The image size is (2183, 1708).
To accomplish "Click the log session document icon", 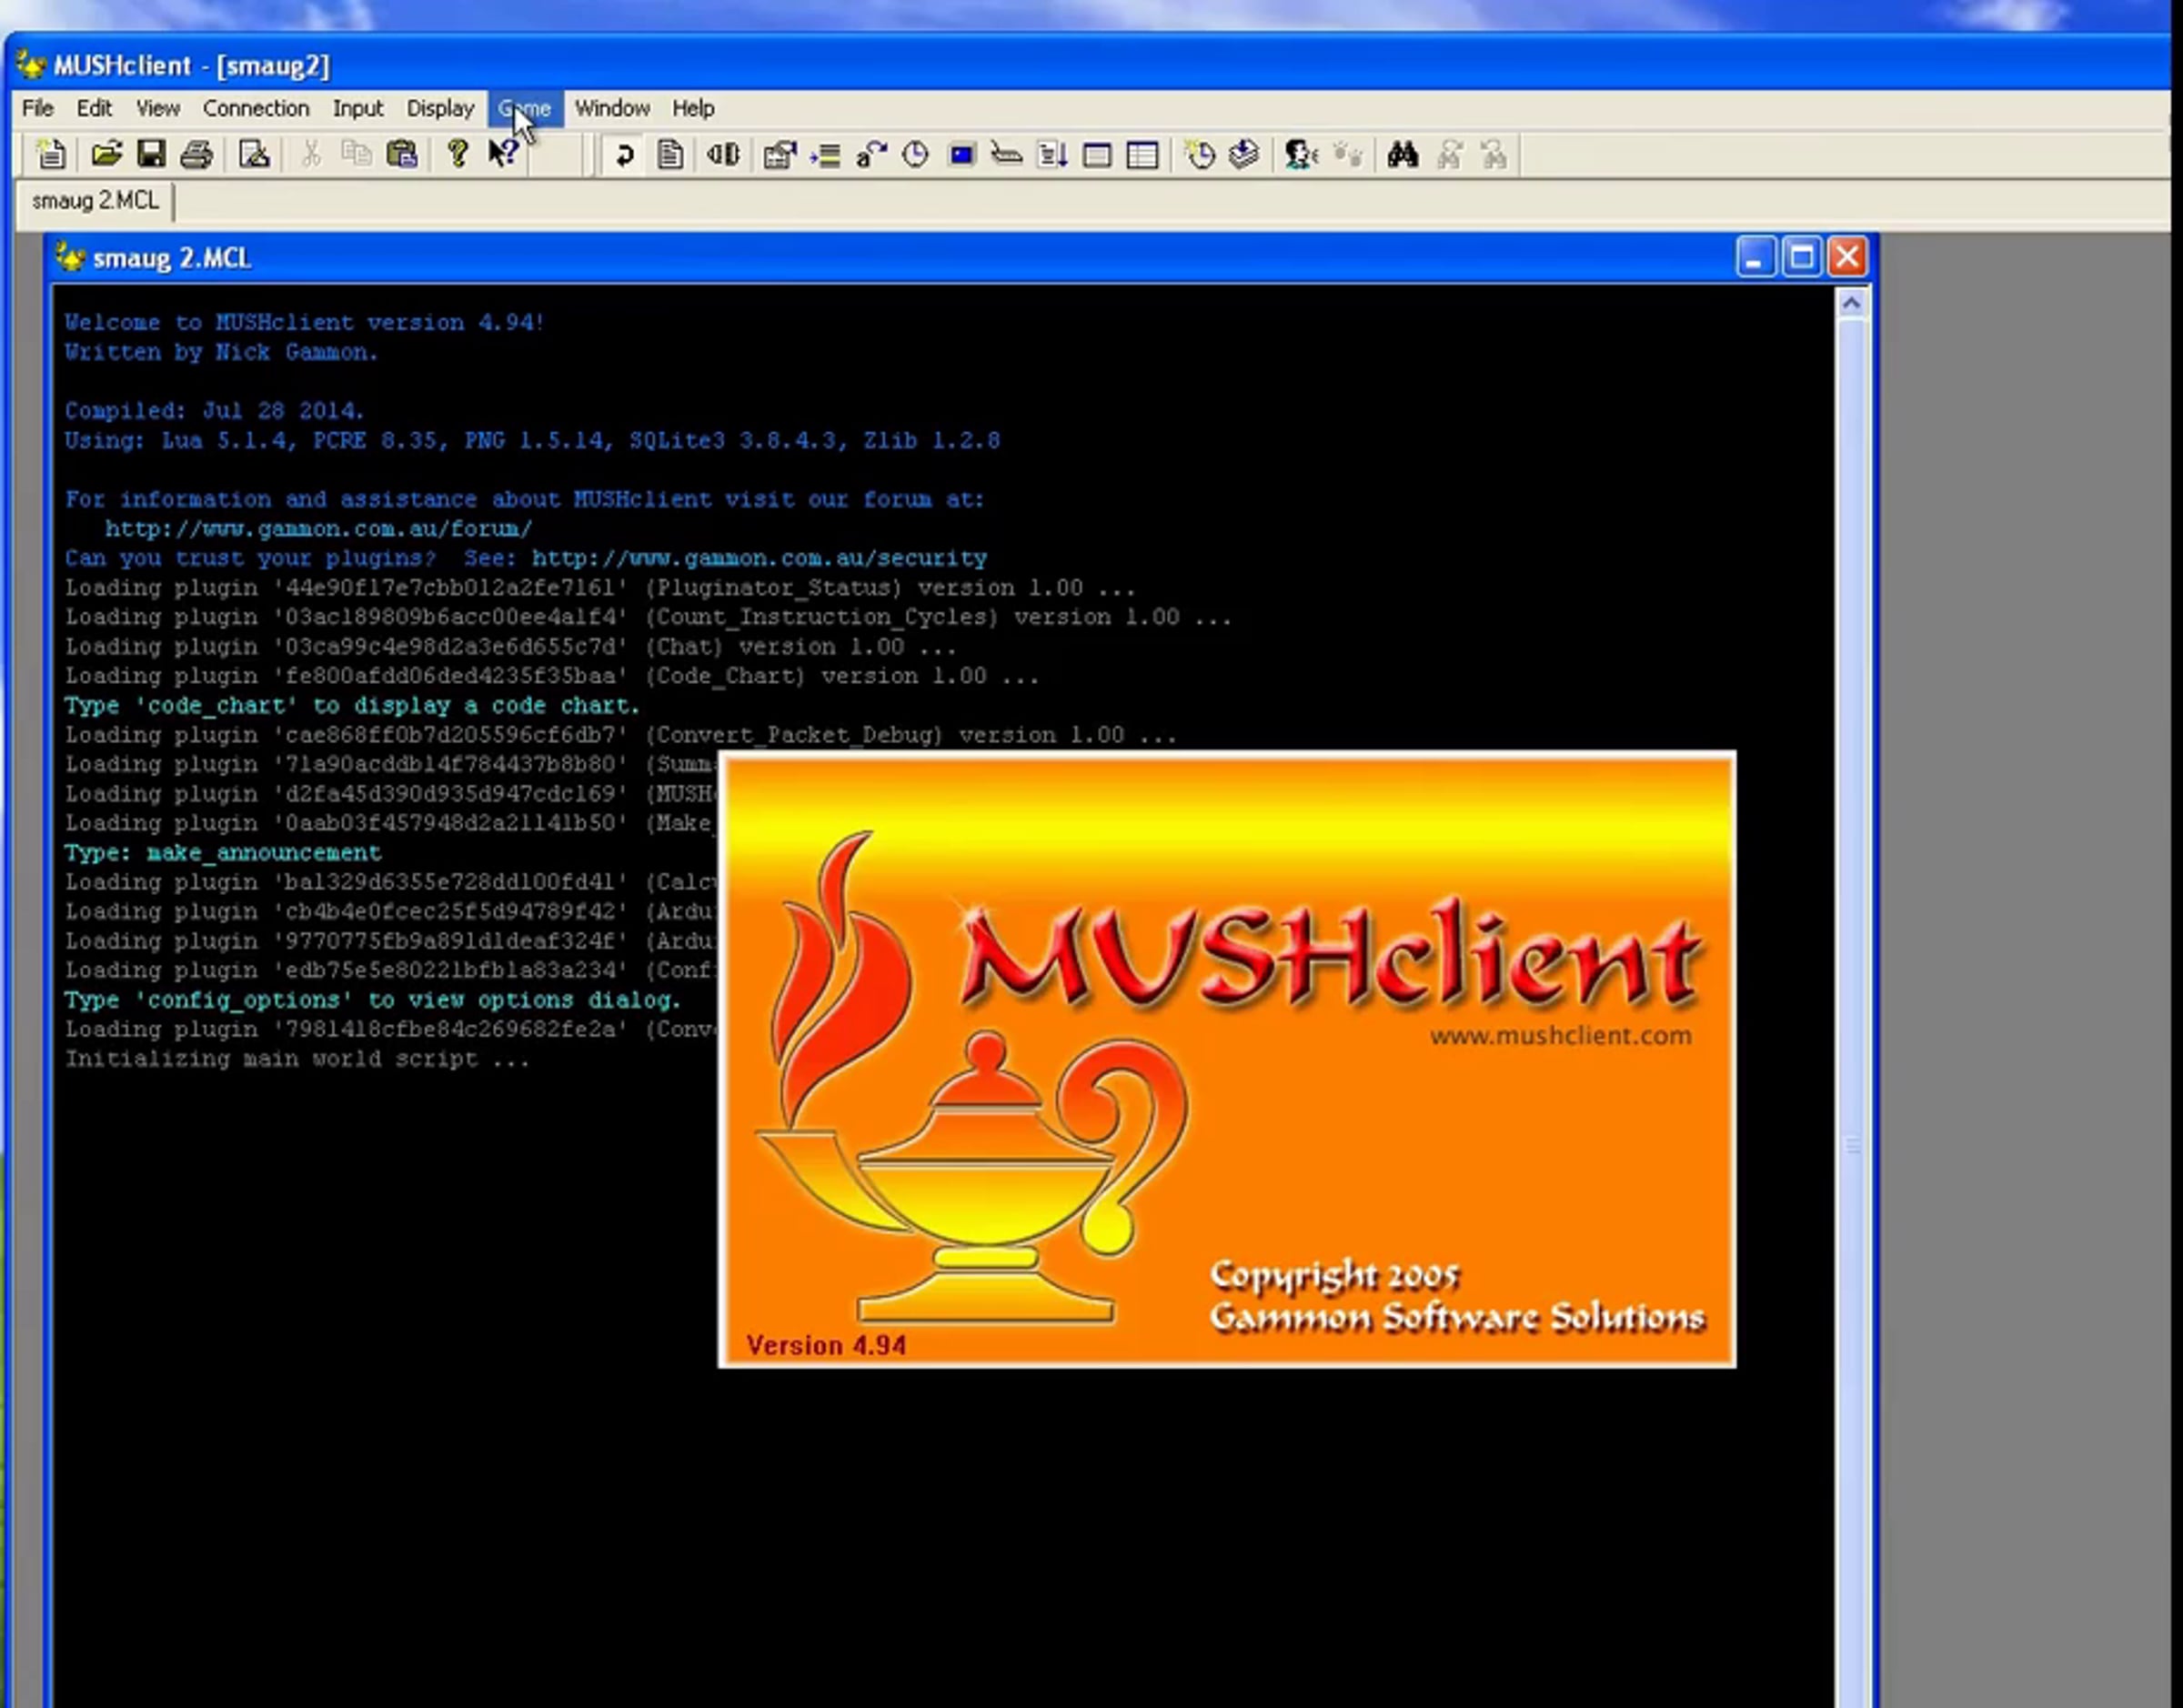I will click(670, 155).
